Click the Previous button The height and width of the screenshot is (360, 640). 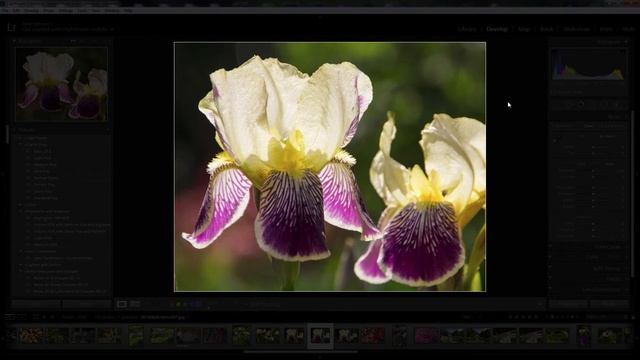click(568, 304)
